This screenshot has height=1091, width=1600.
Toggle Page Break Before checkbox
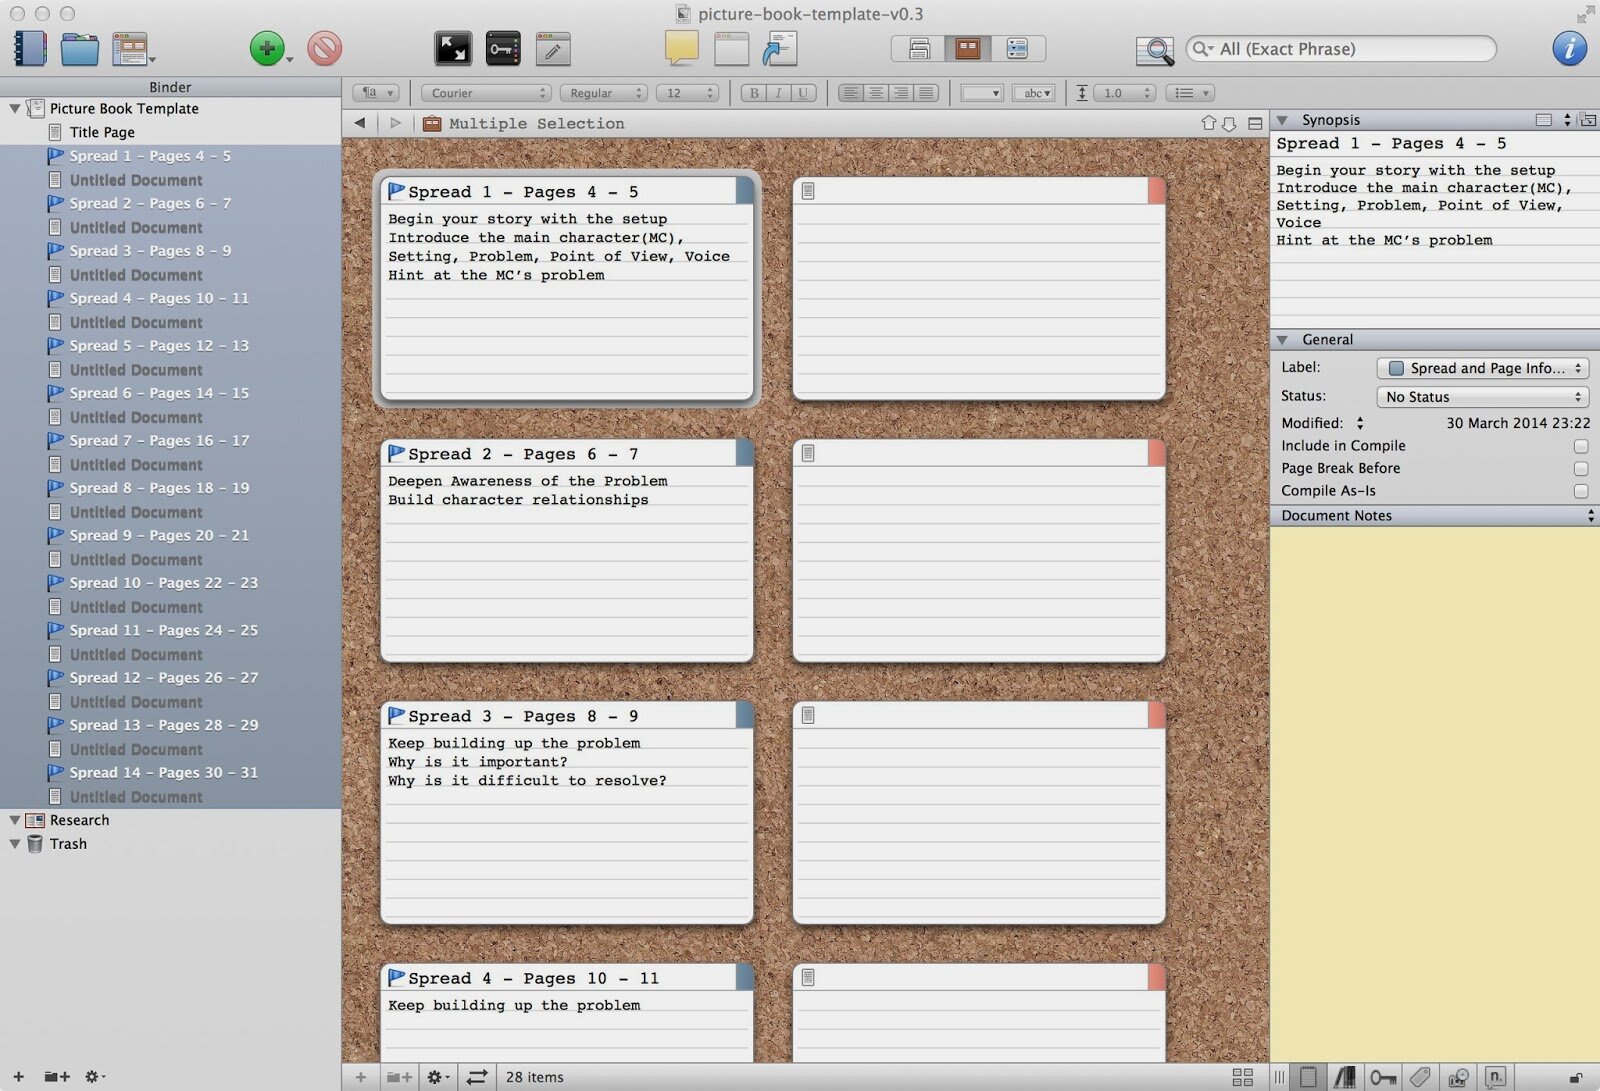tap(1581, 468)
